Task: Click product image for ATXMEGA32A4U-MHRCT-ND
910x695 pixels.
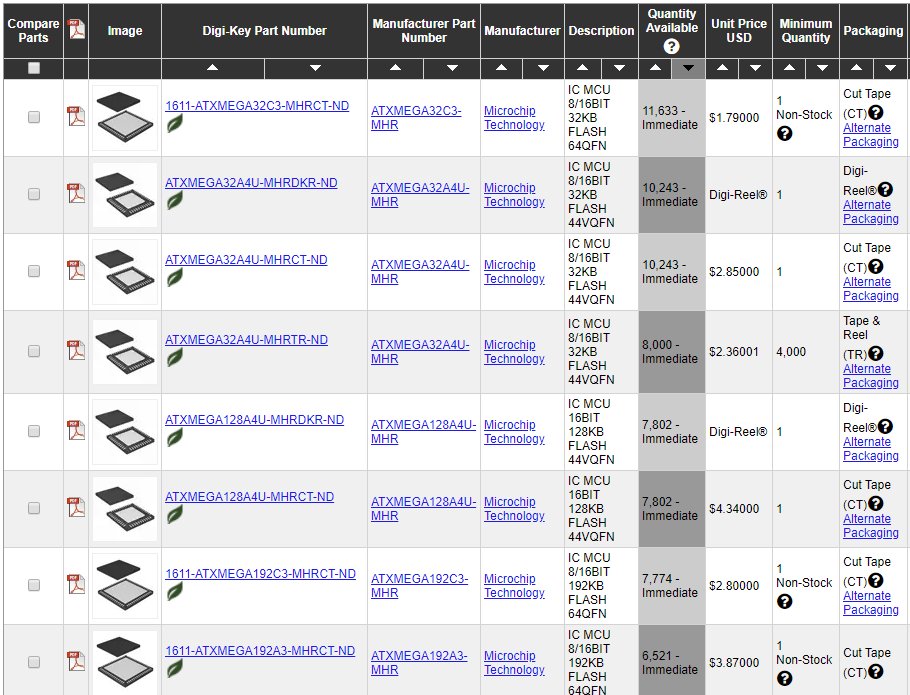Action: (x=125, y=272)
